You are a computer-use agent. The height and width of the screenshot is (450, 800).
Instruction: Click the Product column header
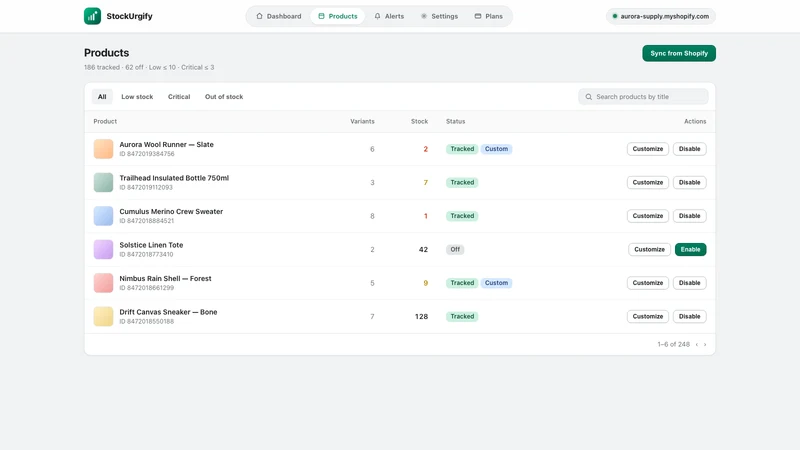(105, 121)
